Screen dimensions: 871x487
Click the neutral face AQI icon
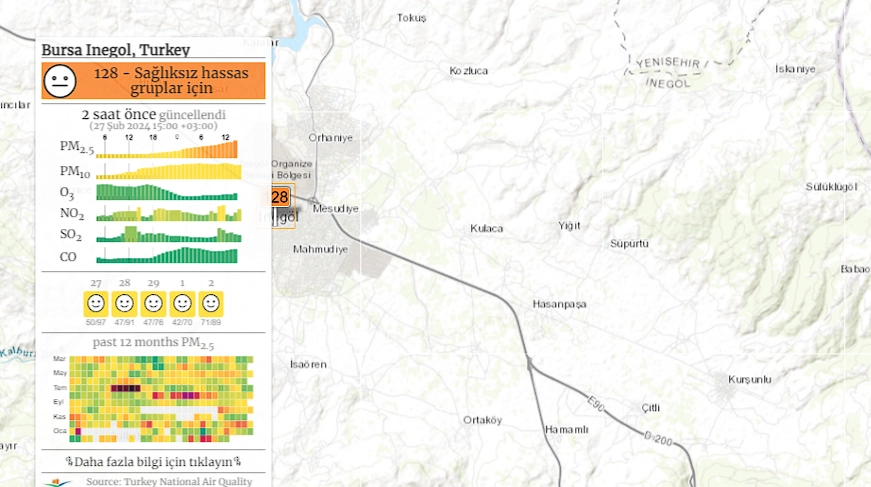60,81
